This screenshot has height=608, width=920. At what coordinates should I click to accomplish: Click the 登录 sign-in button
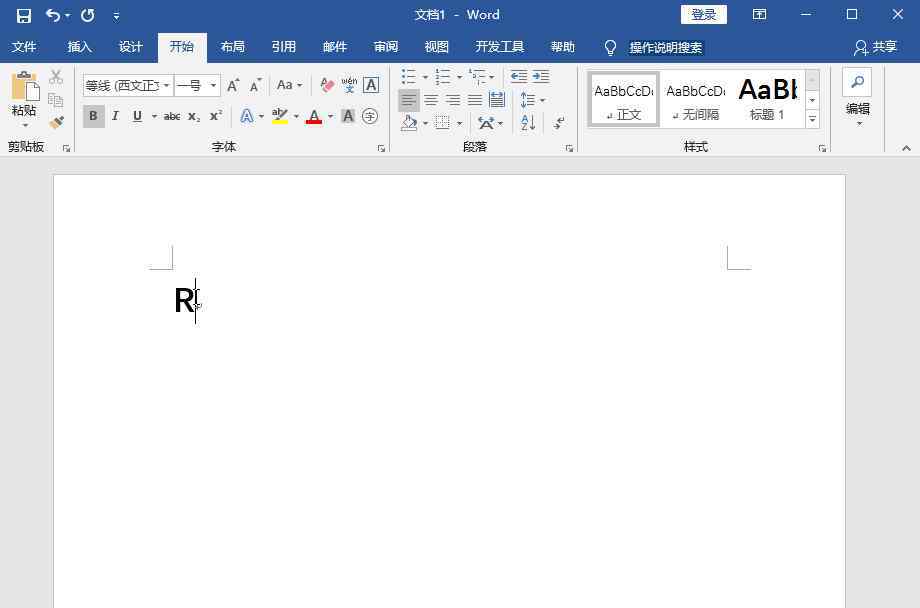tap(704, 15)
